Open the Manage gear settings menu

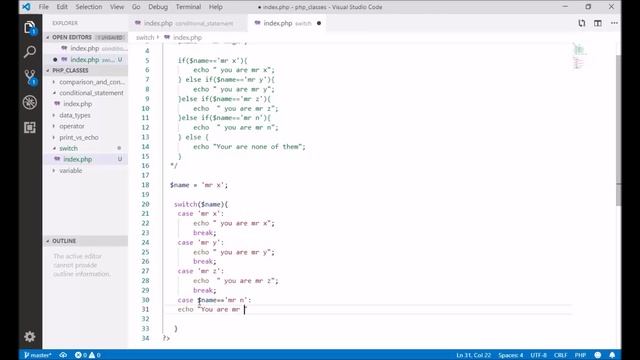tap(30, 337)
